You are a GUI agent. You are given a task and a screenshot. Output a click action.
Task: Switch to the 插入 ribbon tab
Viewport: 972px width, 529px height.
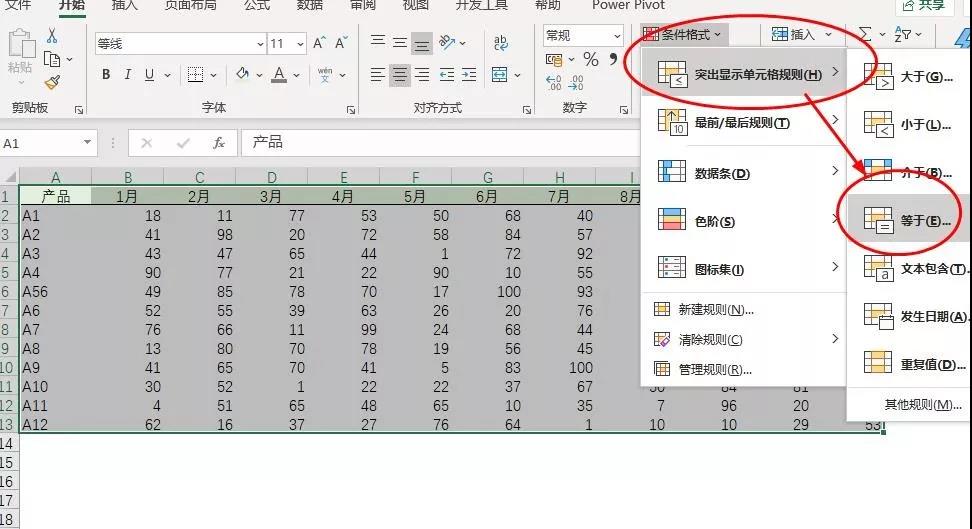[125, 6]
